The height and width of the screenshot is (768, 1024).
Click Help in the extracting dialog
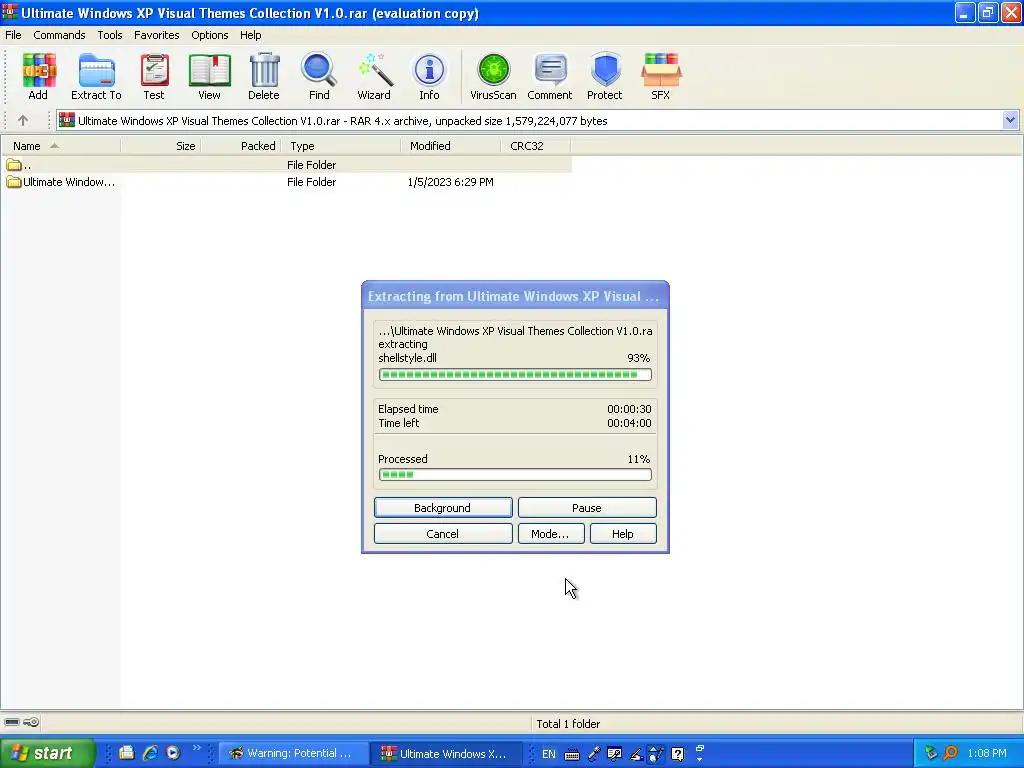(x=622, y=534)
